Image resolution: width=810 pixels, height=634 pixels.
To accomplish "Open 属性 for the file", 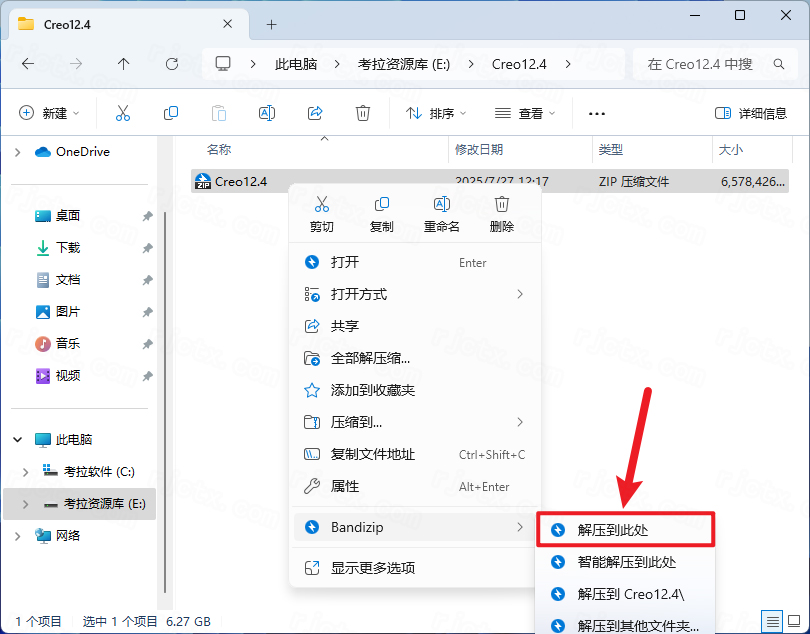I will click(x=416, y=486).
